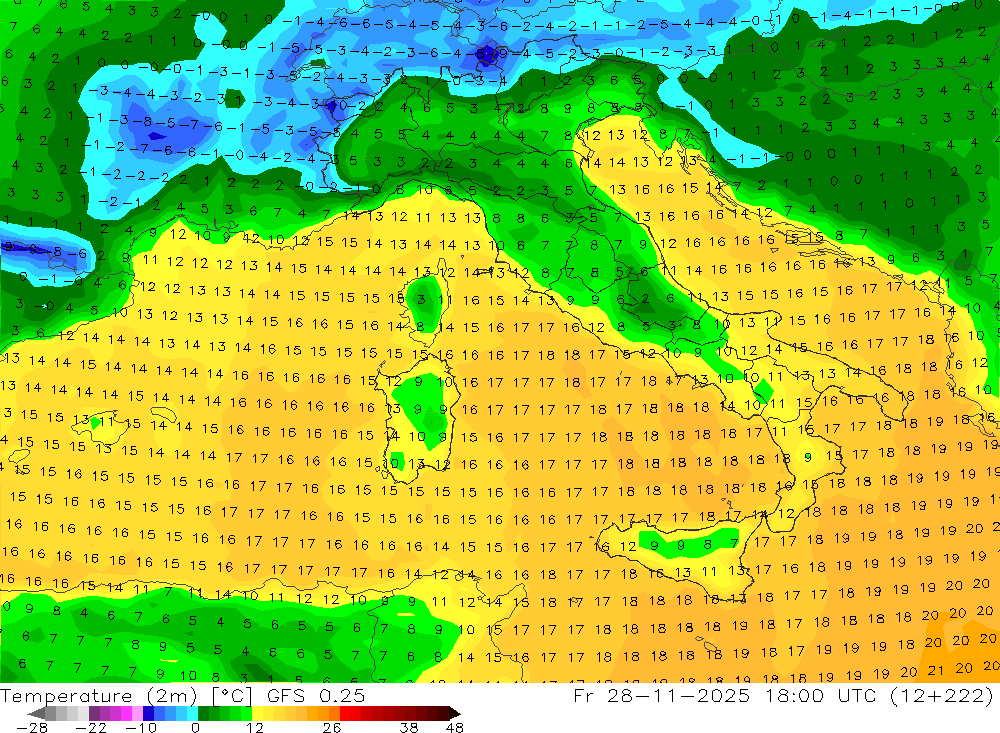Click the dark maroon right arrow end of the legend

(x=454, y=713)
